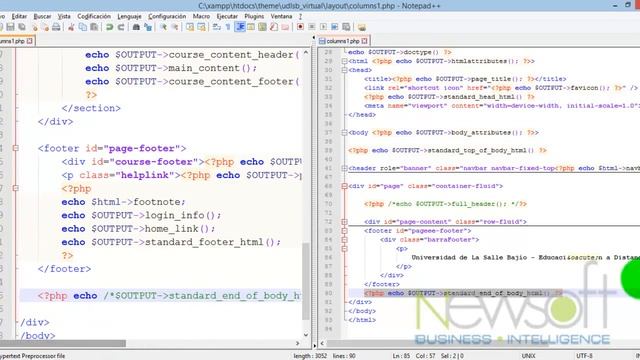Viewport: 640px width, 360px height.
Task: Toggle word wrap in the toolbar
Action: click(x=216, y=27)
